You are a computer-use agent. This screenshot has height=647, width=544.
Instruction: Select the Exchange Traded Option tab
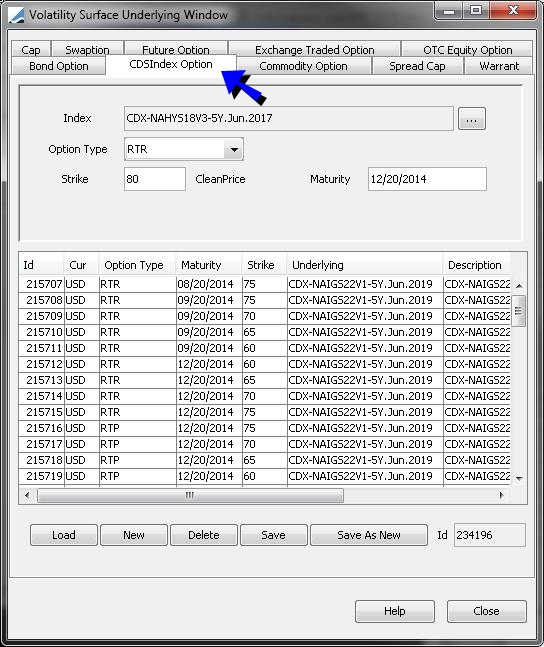pos(315,50)
